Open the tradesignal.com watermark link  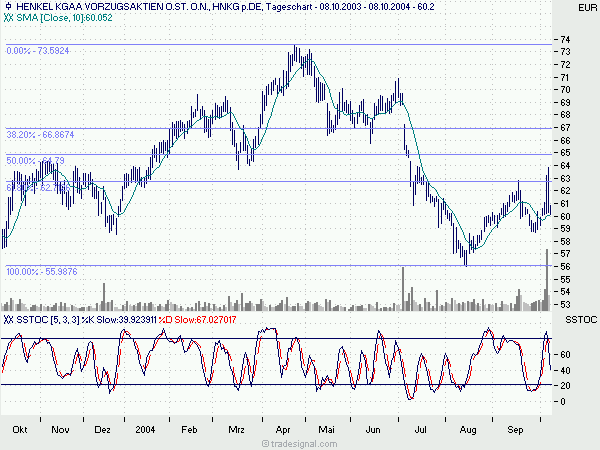(x=299, y=441)
